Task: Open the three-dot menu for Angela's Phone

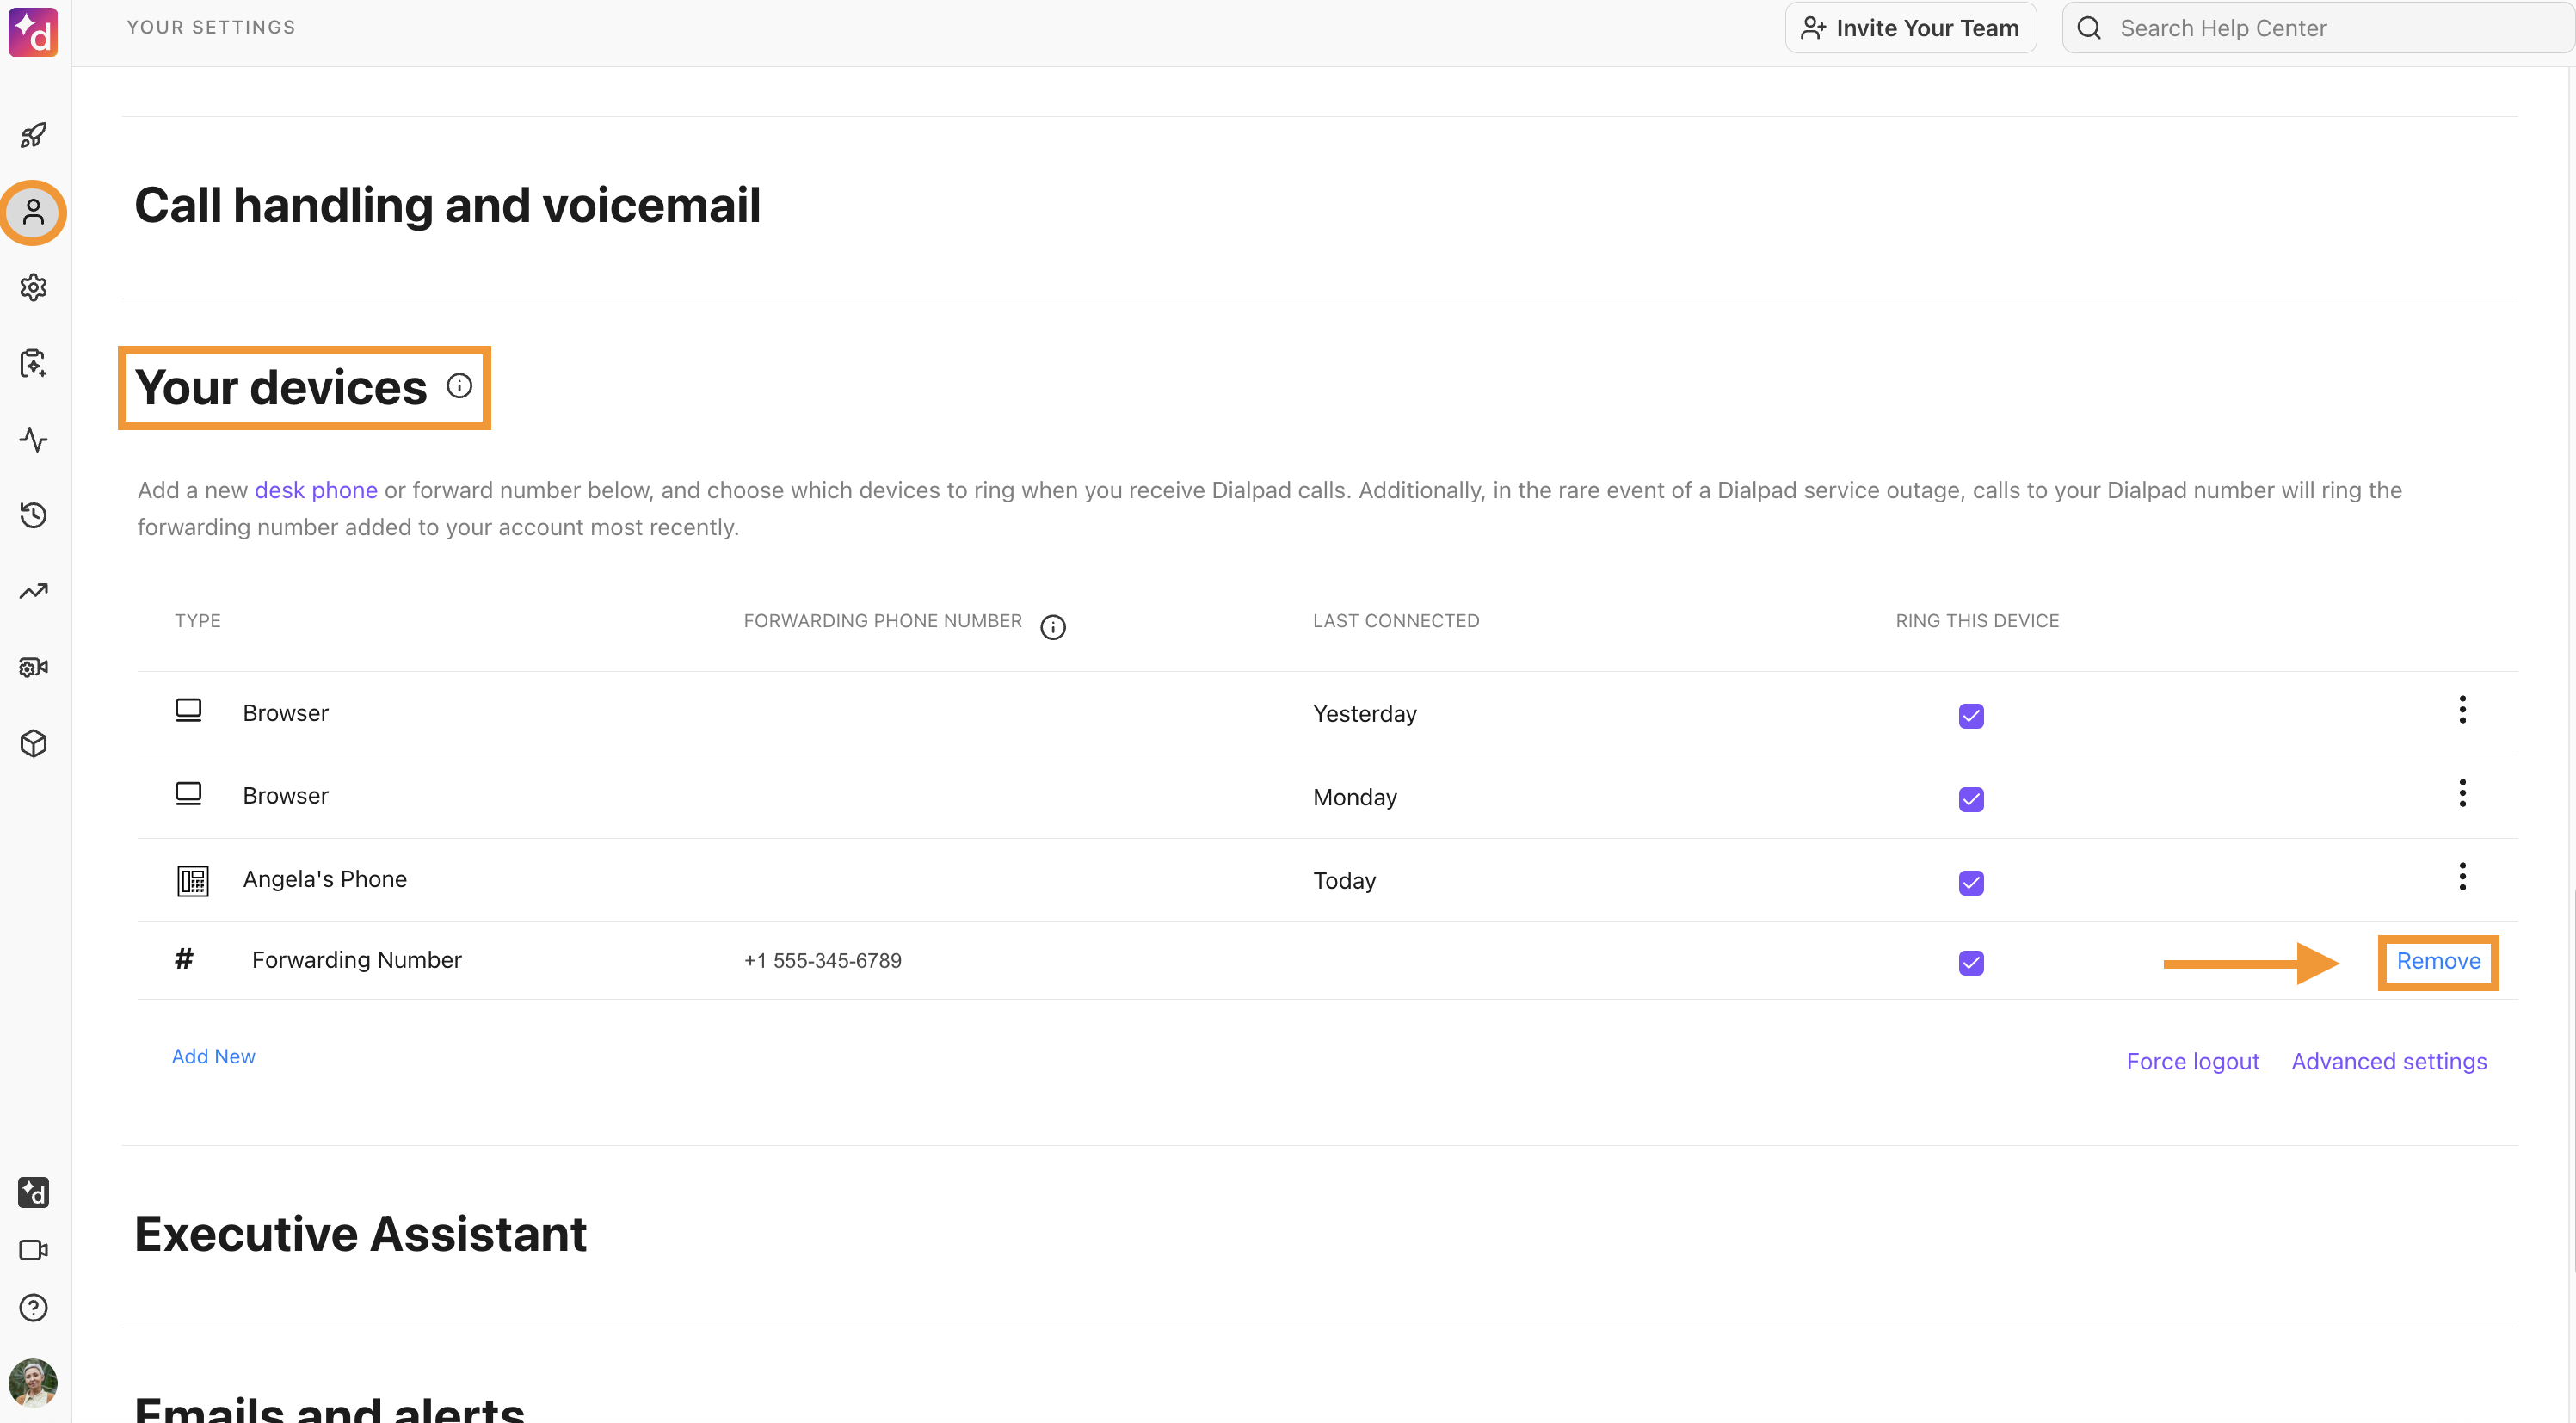Action: pyautogui.click(x=2462, y=876)
